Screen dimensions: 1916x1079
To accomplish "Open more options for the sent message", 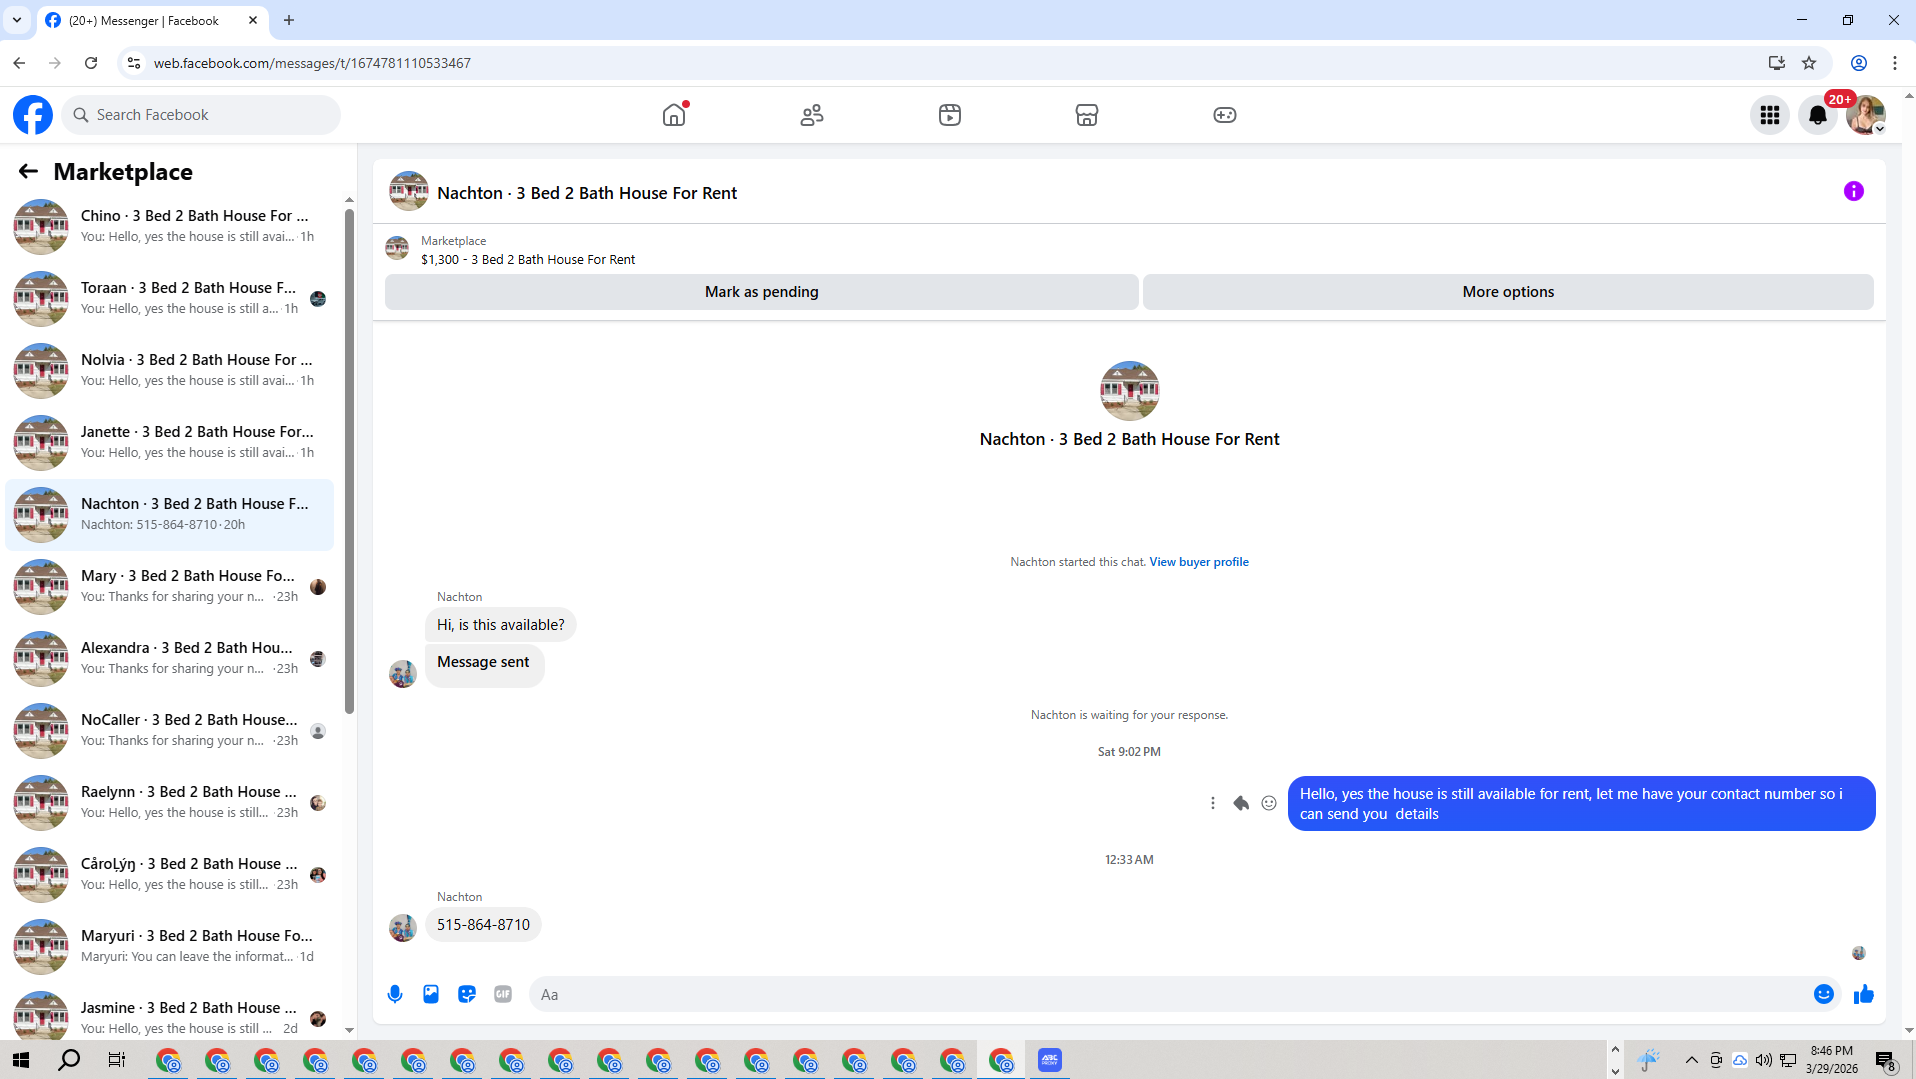I will (1213, 803).
